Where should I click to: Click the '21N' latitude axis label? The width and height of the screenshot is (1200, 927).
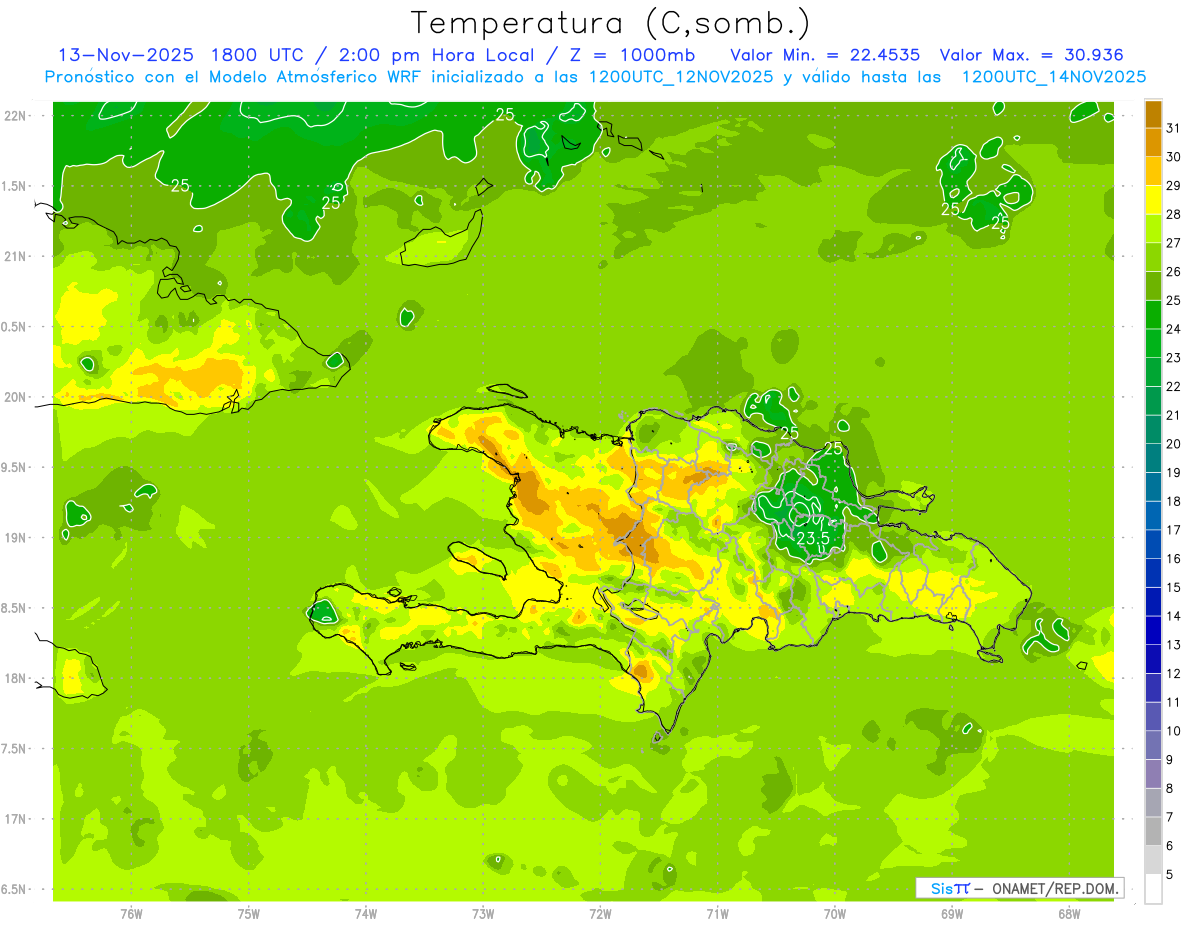pos(14,256)
